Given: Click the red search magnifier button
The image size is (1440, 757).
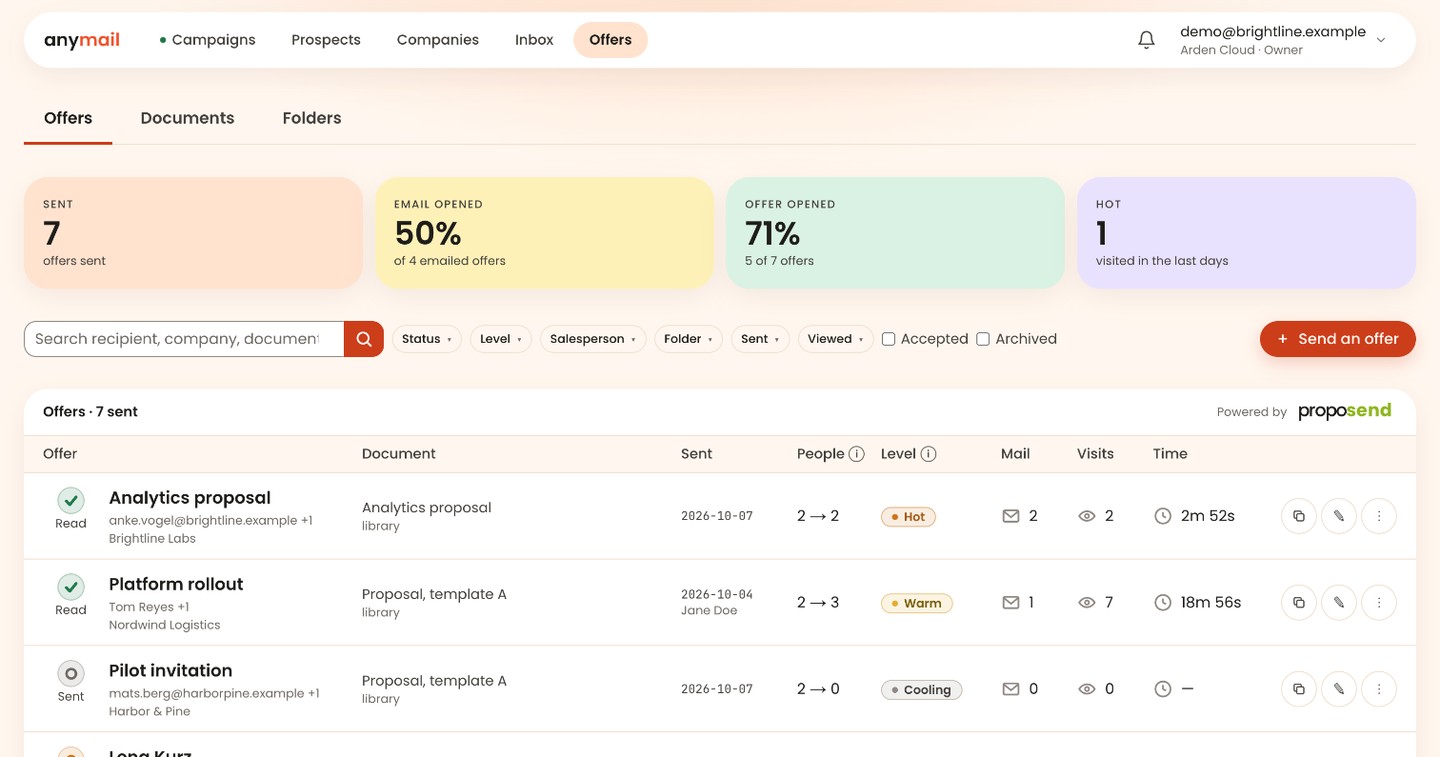Looking at the screenshot, I should [x=364, y=339].
